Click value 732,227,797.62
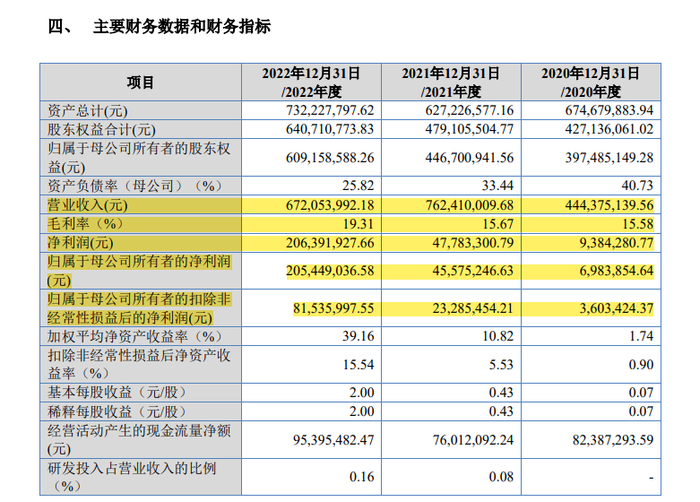Screen dimensions: 700x502 click(330, 110)
